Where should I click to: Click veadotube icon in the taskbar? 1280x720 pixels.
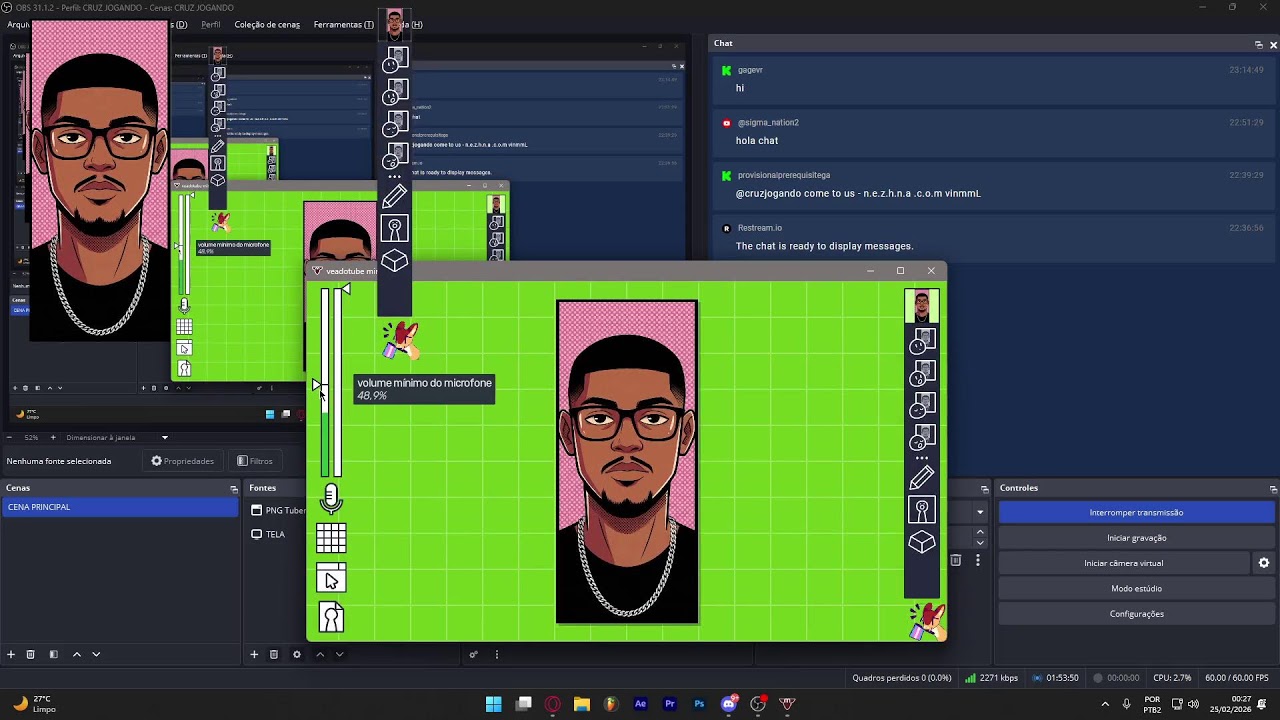pos(787,704)
